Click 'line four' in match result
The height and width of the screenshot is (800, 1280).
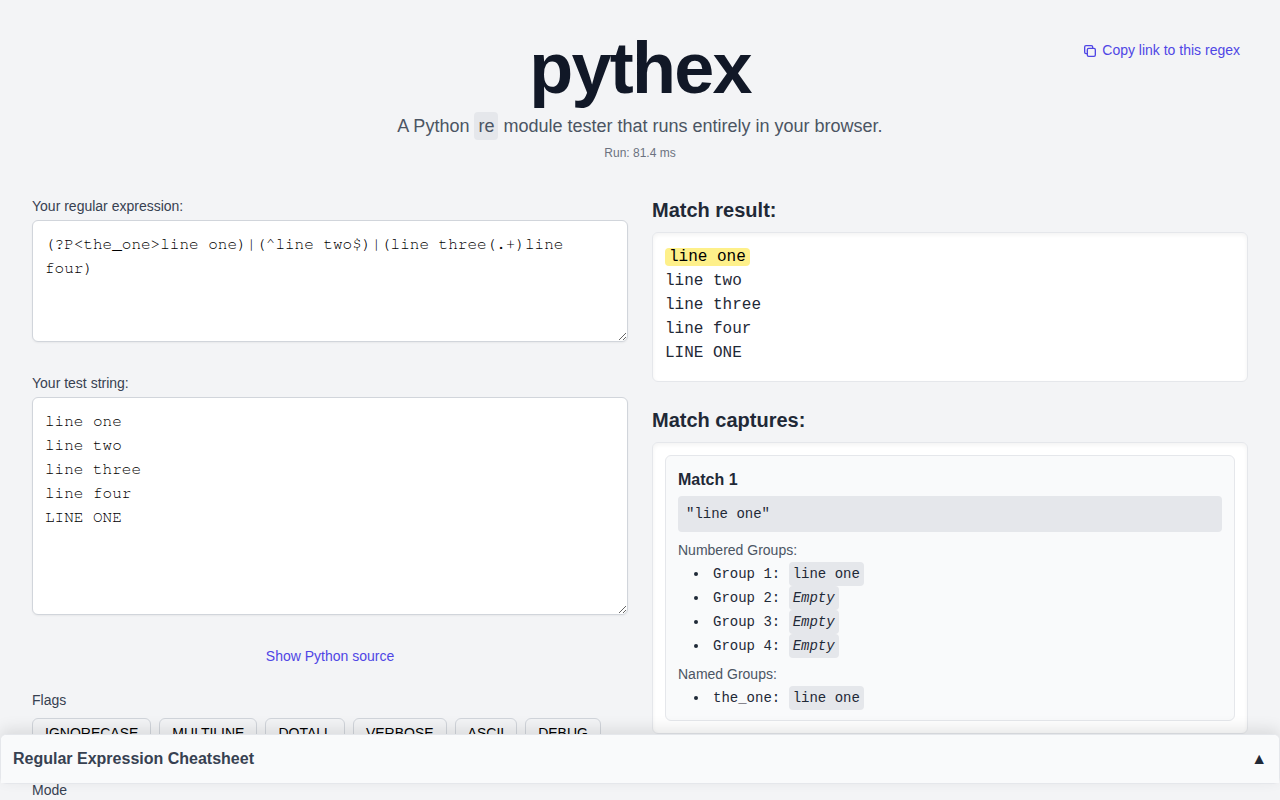[708, 328]
